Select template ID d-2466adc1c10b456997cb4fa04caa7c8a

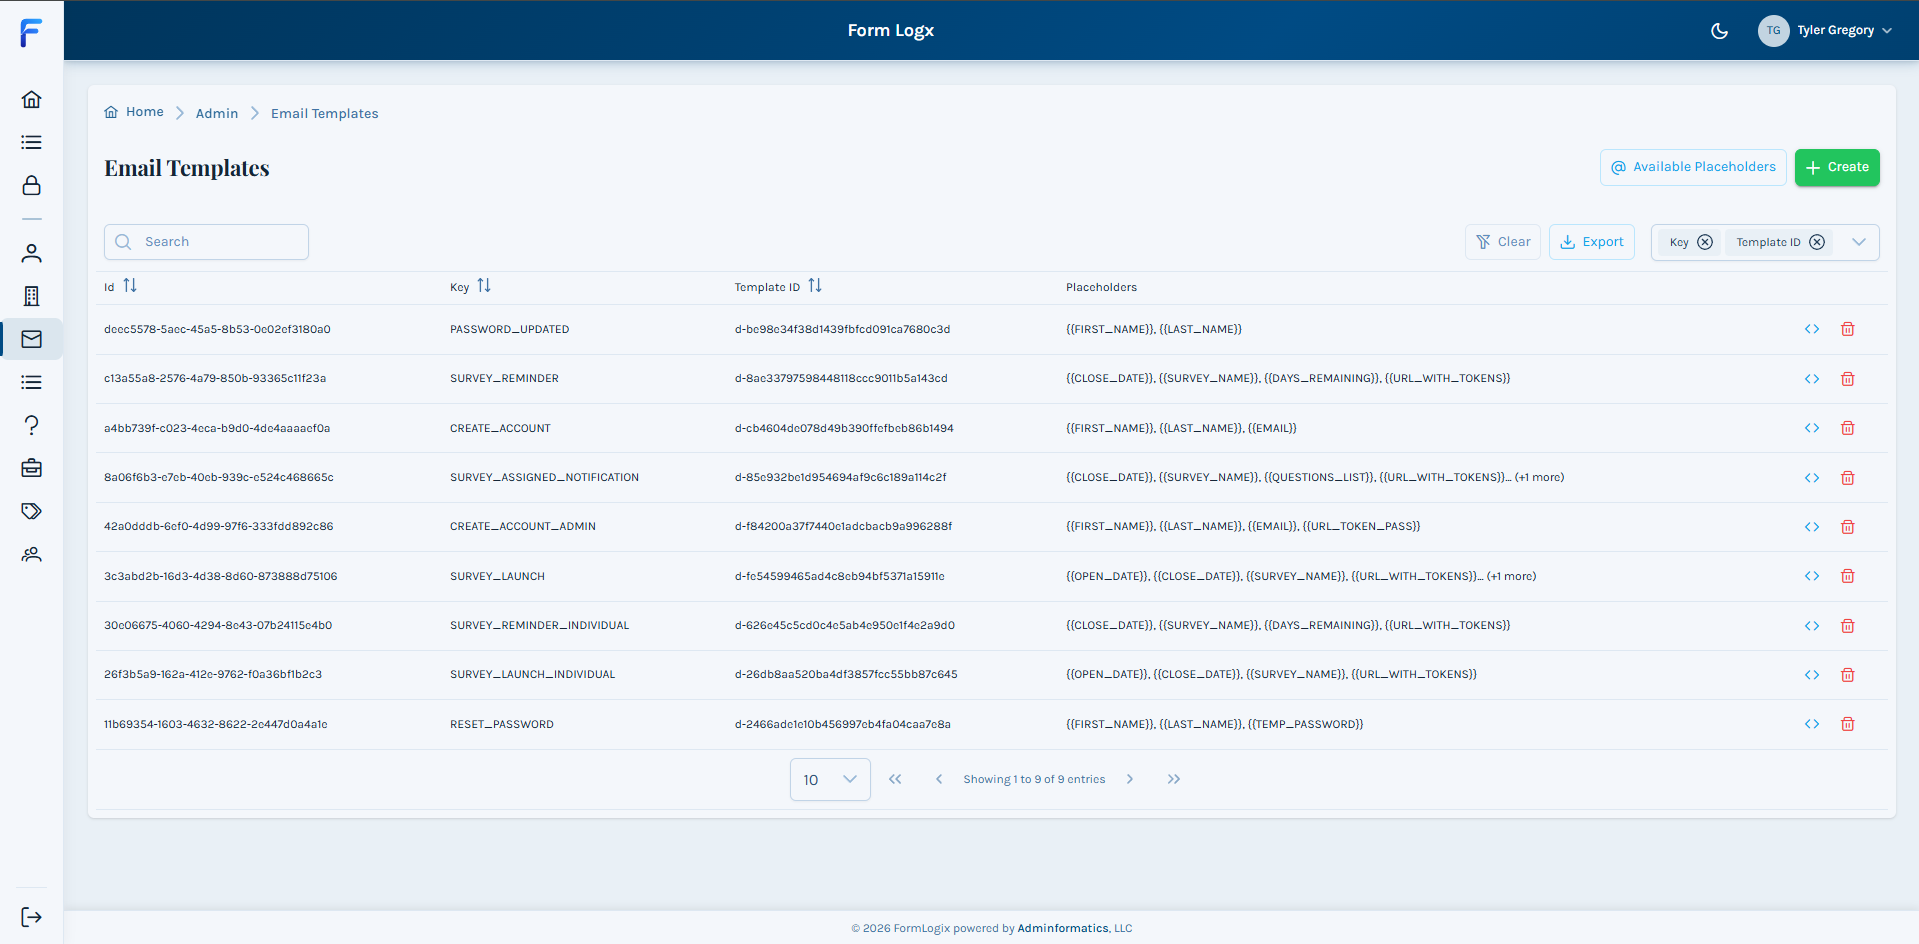pos(843,724)
